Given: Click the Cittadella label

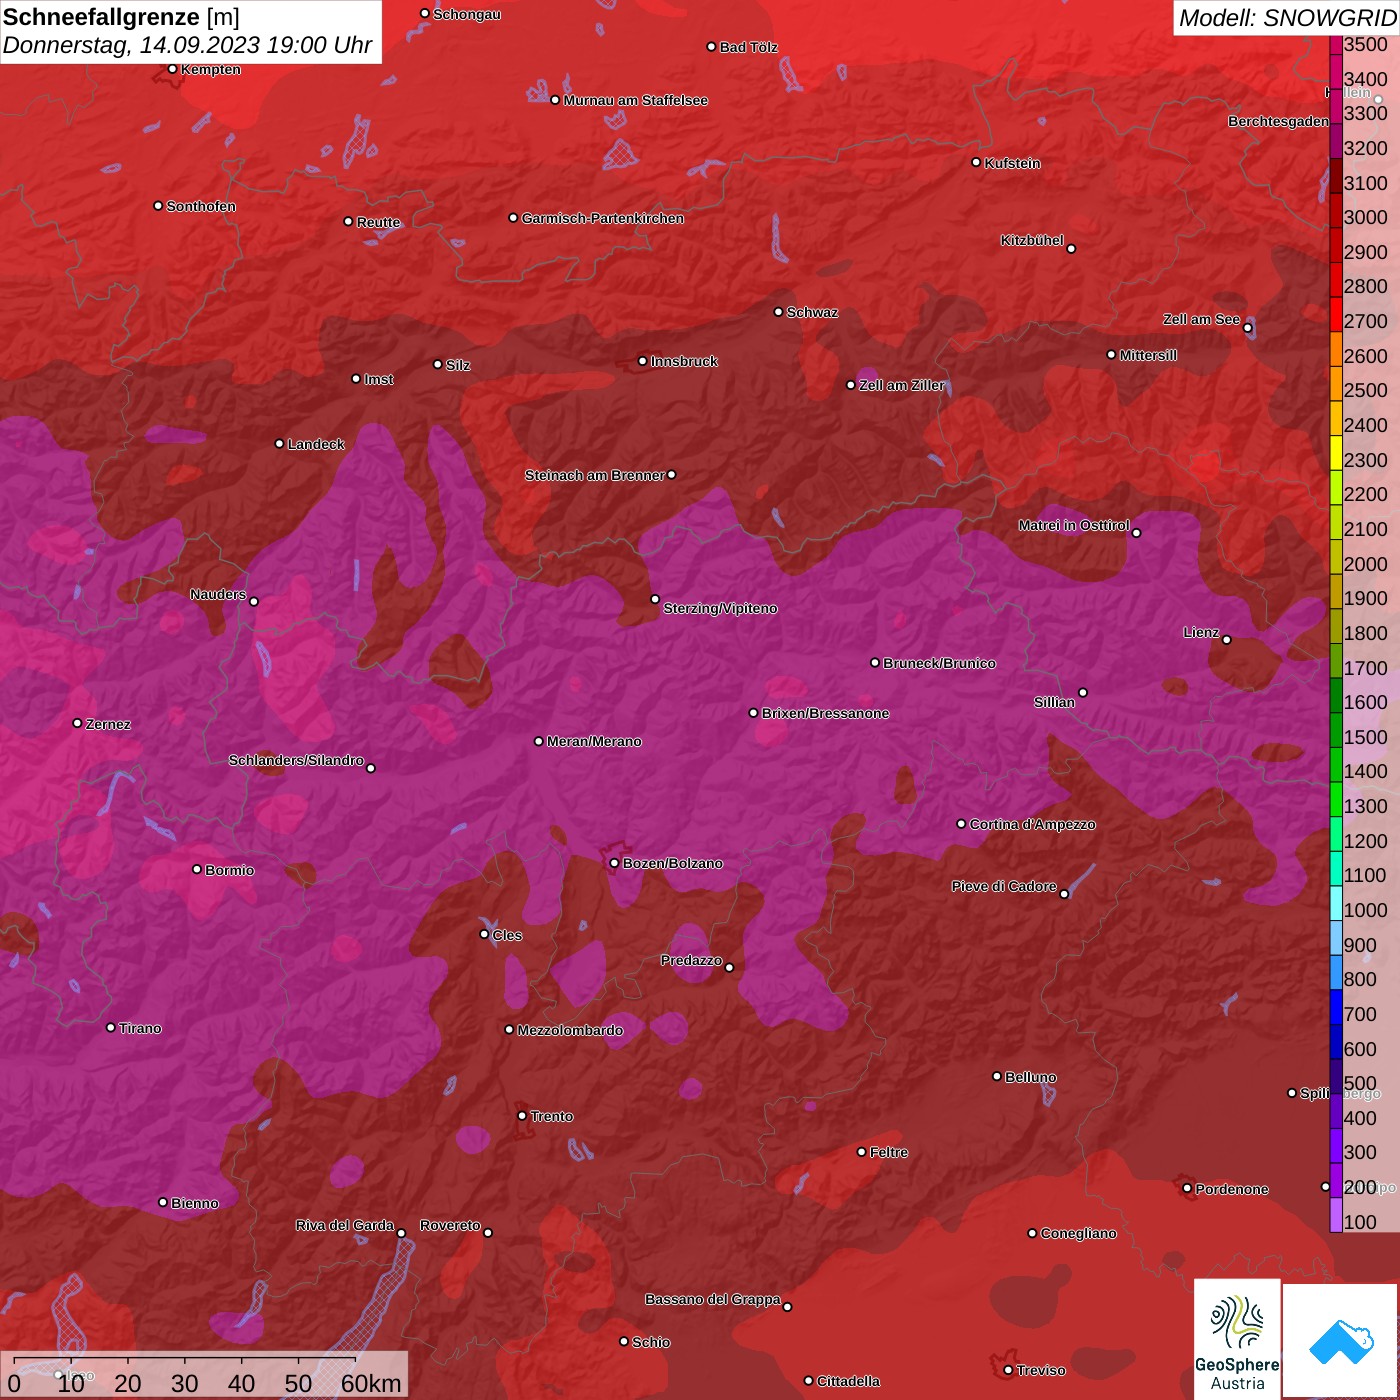Looking at the screenshot, I should pos(848,1381).
